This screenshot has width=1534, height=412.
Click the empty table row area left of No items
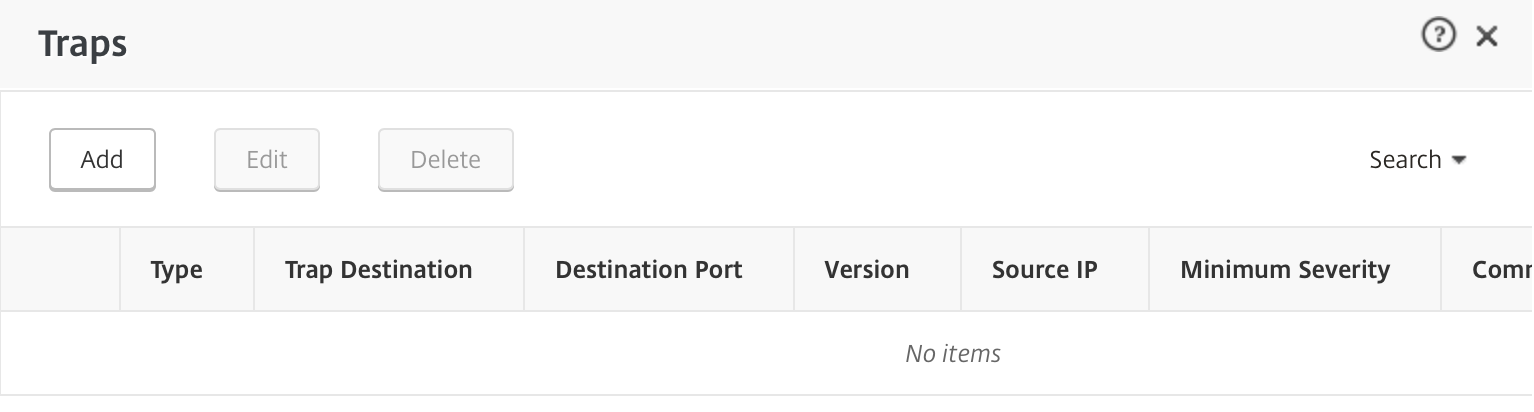pos(400,353)
